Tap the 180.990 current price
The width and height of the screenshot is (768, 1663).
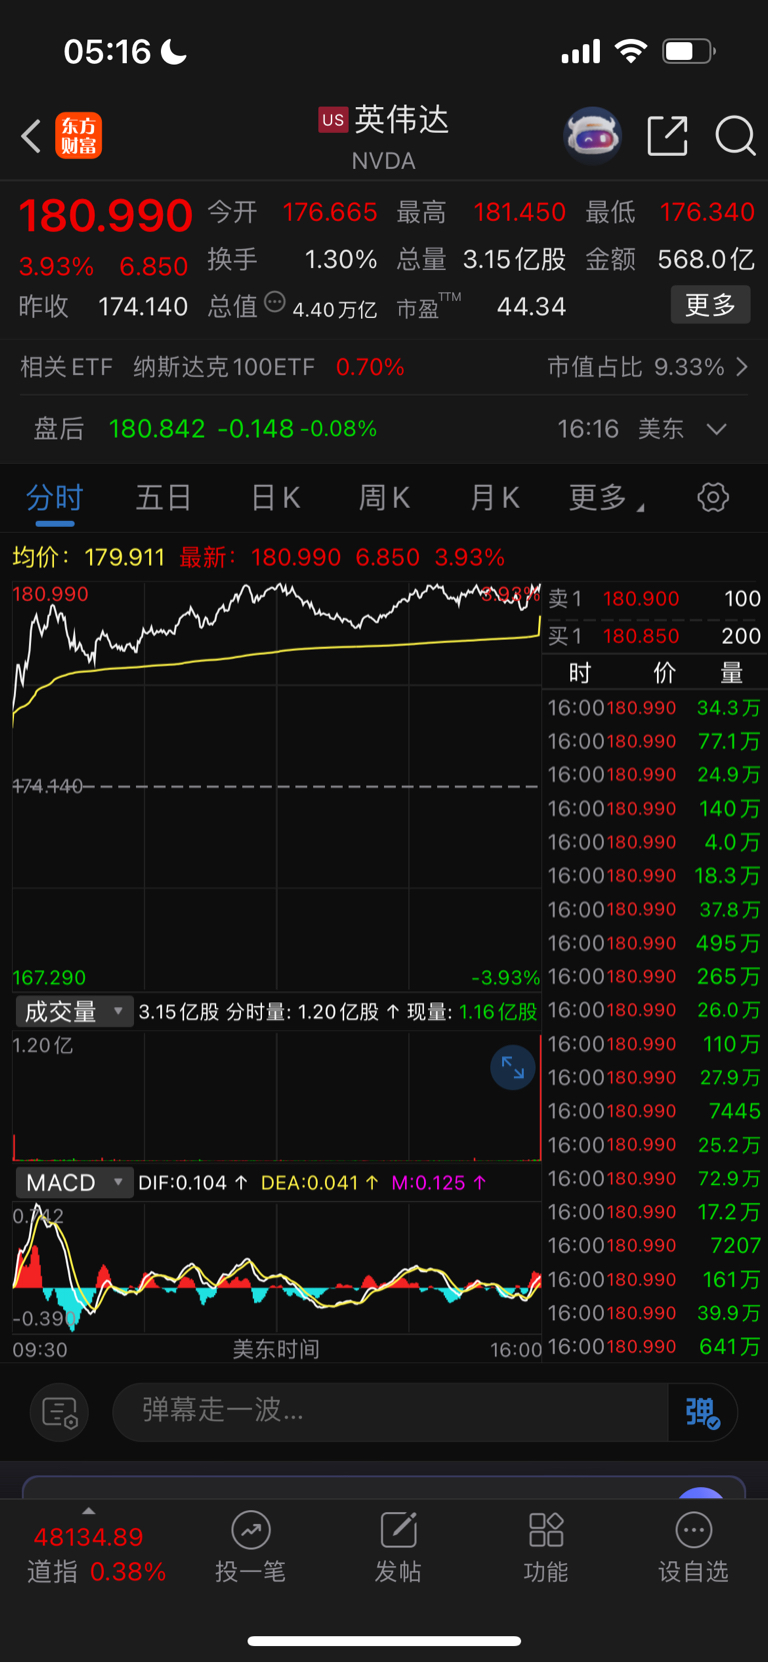click(105, 215)
